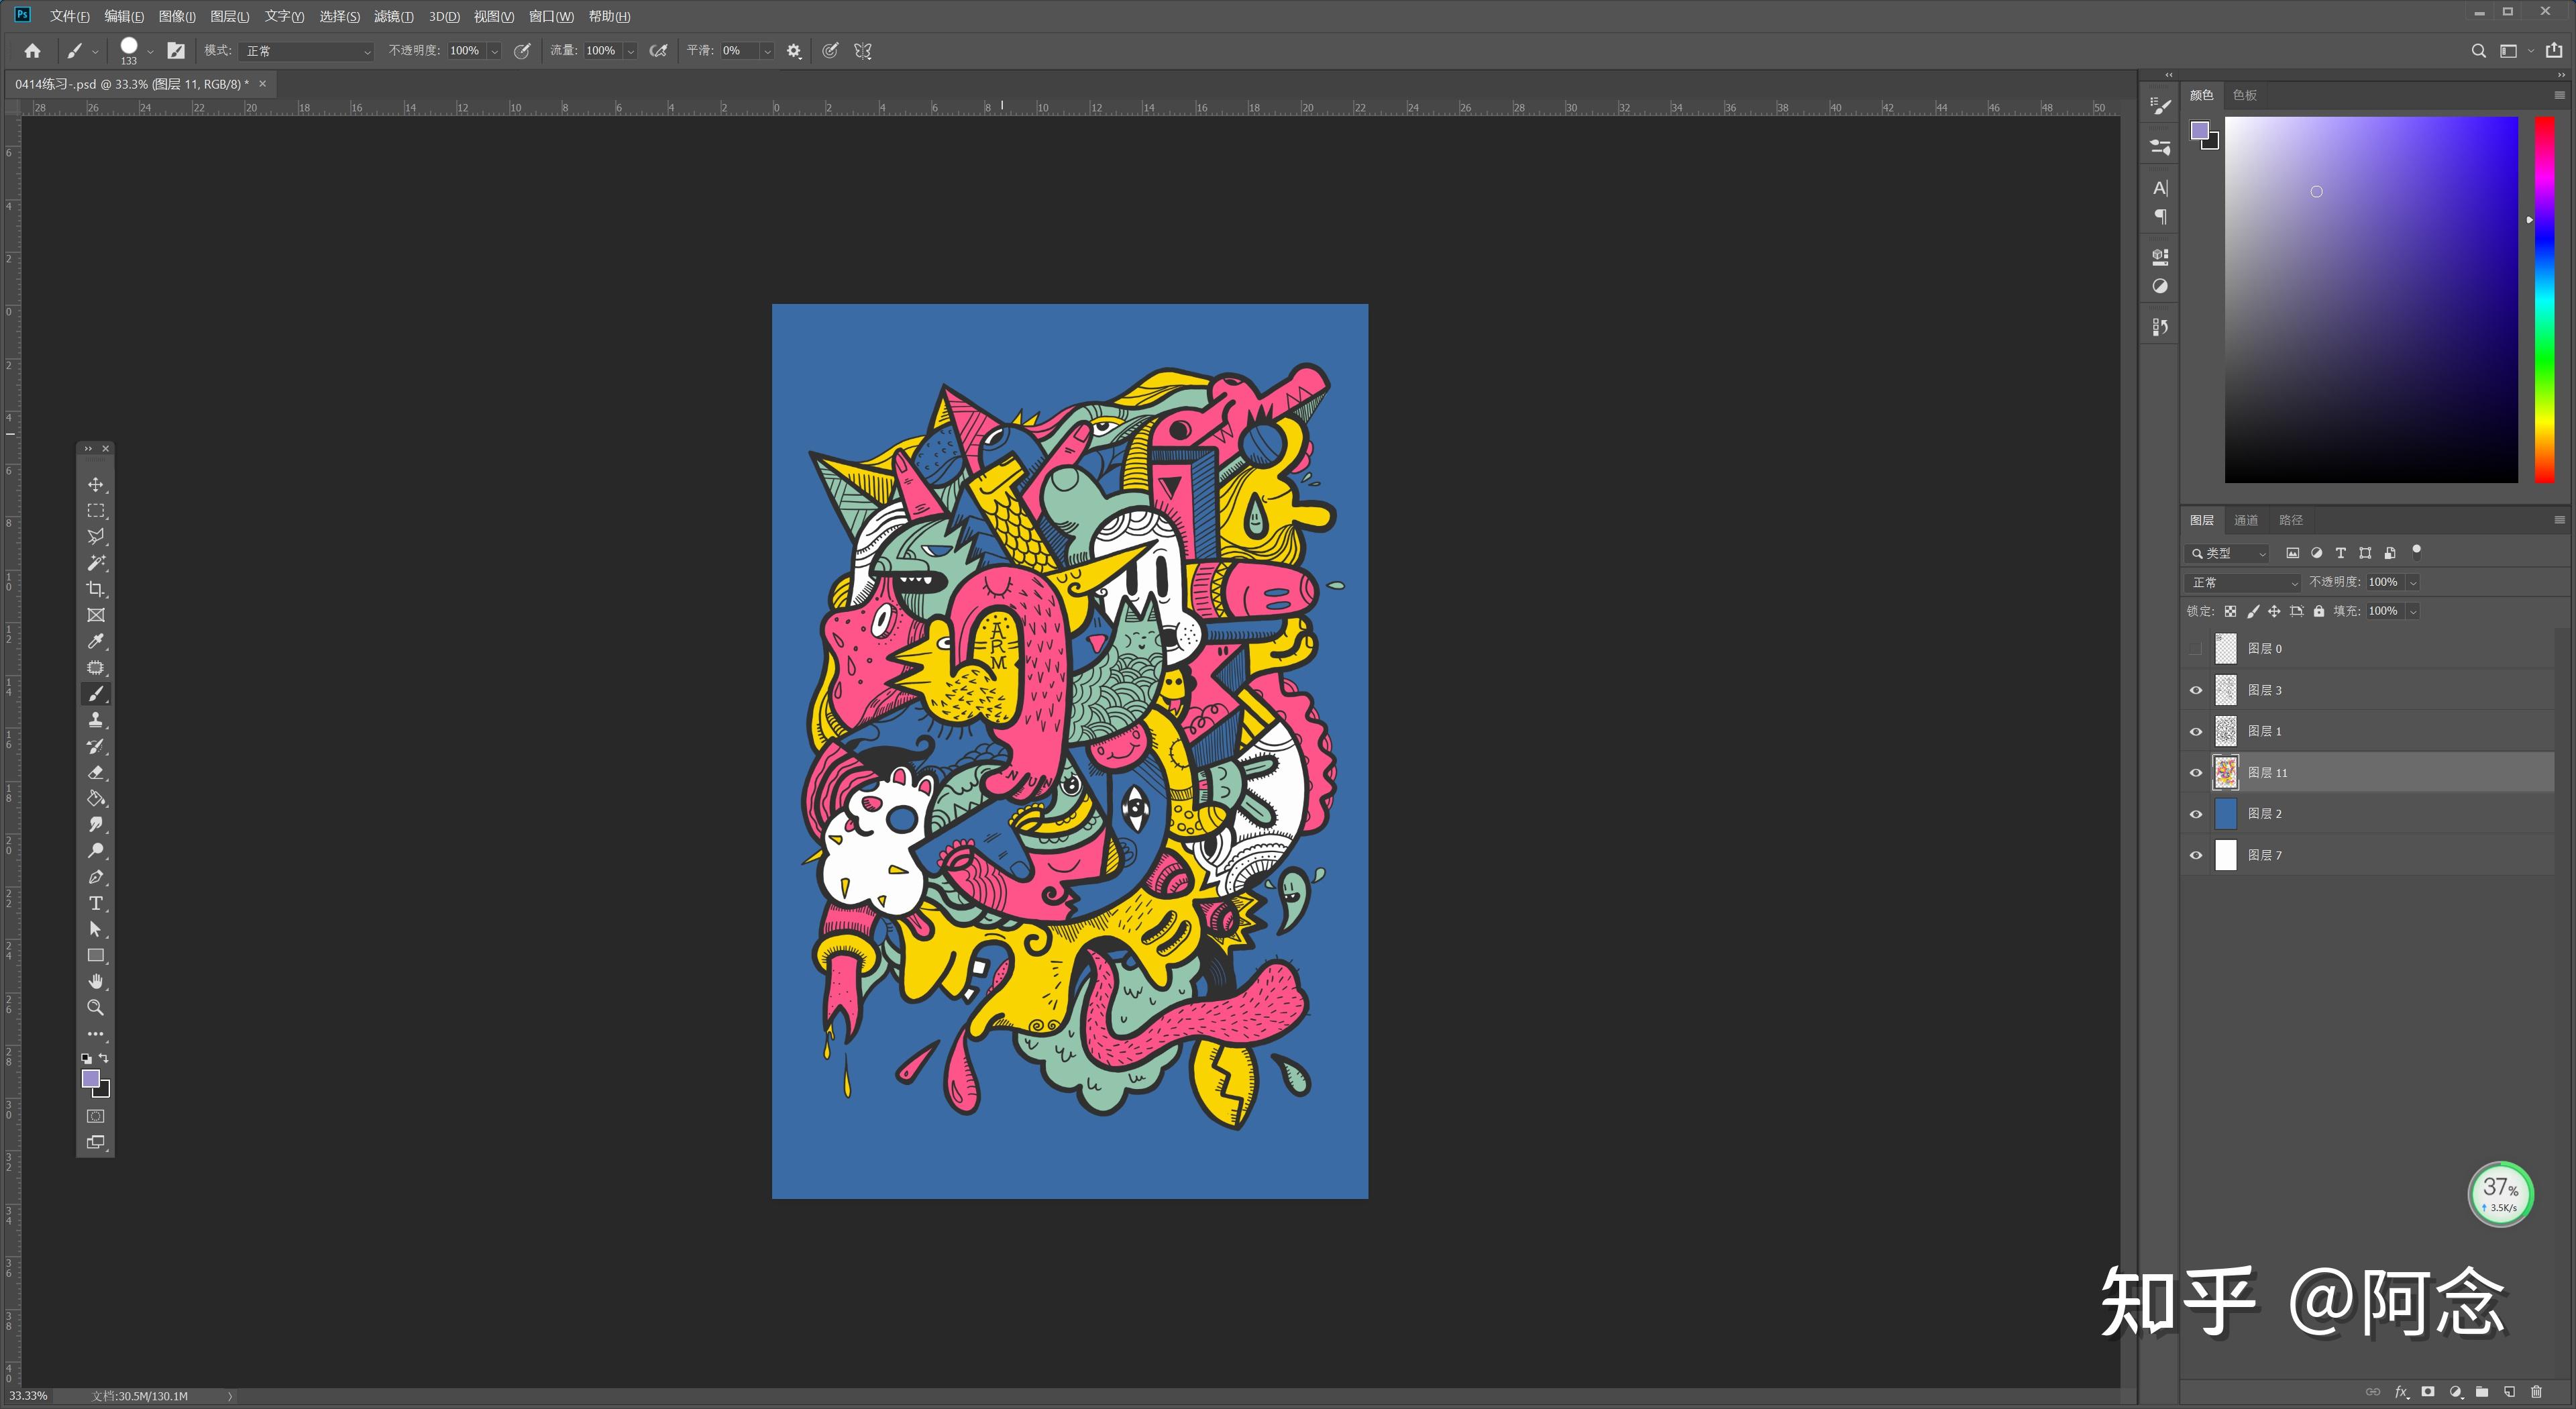The image size is (2576, 1409).
Task: Show the hidden 图层 0 layer
Action: (x=2196, y=648)
